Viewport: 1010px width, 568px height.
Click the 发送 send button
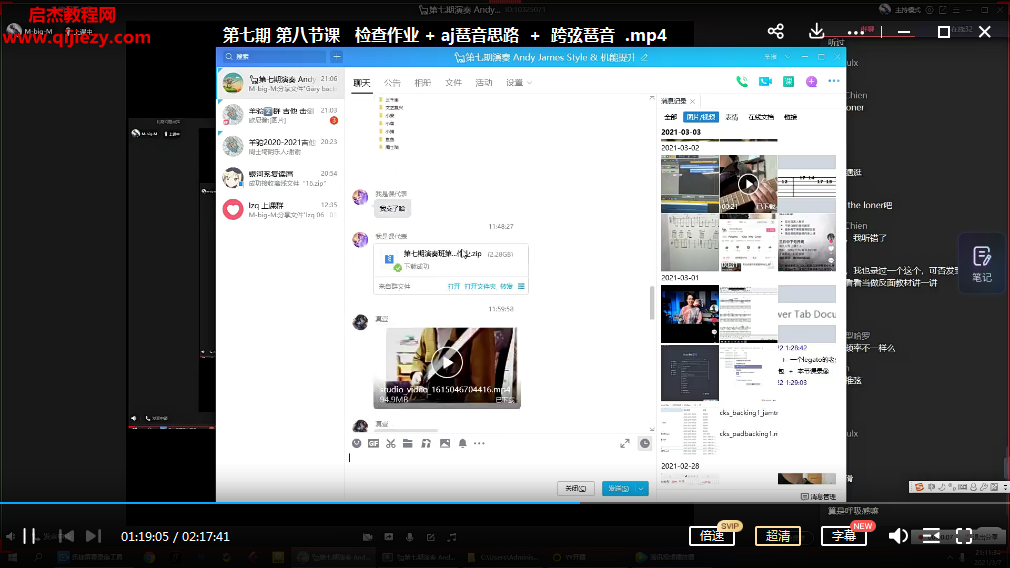click(618, 488)
